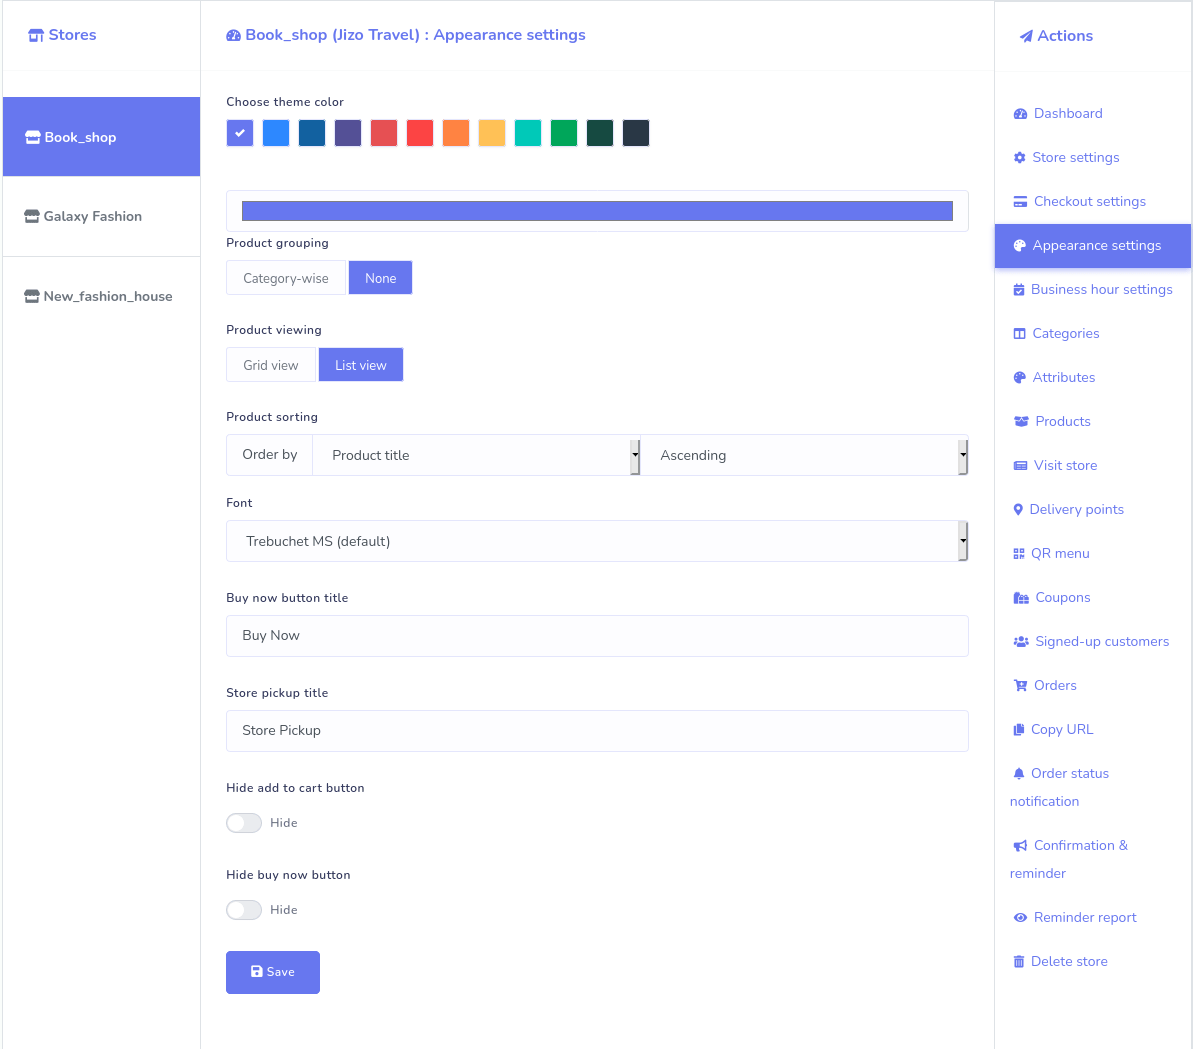Pick the yellow theme color swatch
This screenshot has height=1049, width=1193.
pos(492,133)
